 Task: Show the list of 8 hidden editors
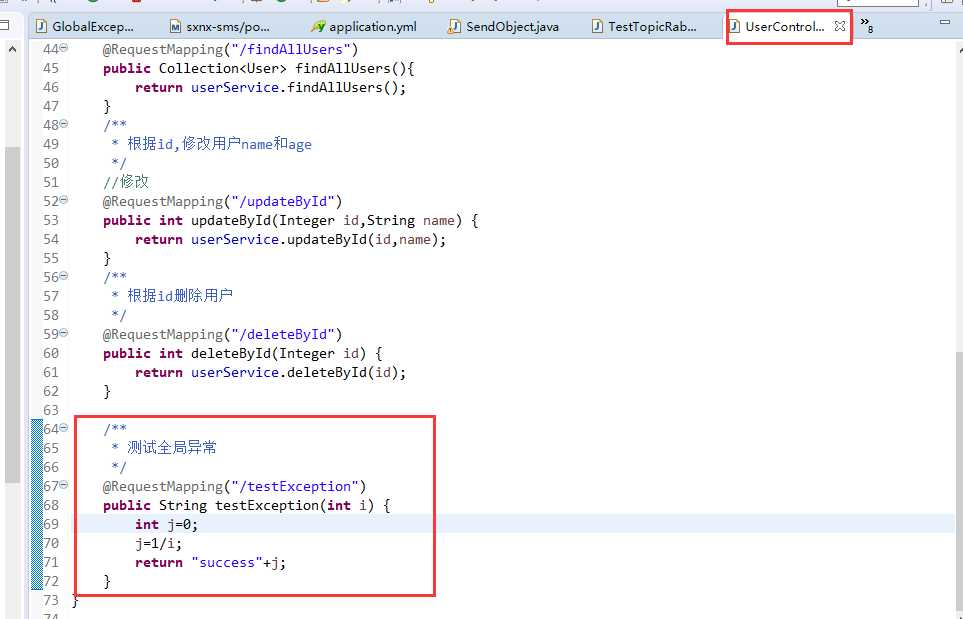[x=867, y=25]
